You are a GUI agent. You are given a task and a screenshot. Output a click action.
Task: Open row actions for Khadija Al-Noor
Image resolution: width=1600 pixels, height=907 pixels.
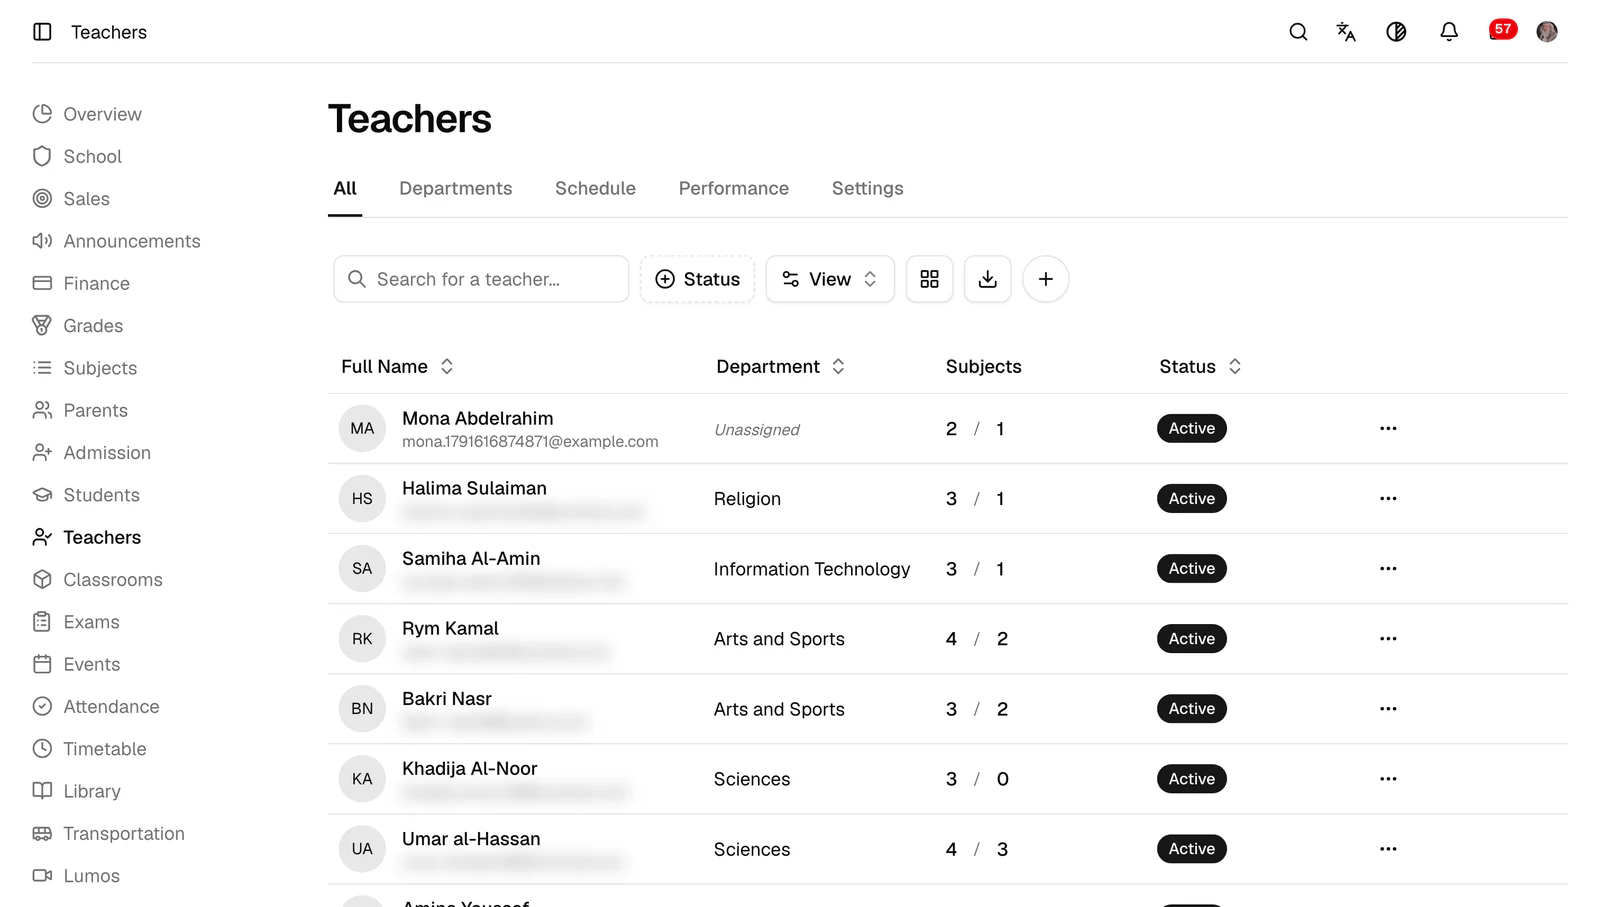pos(1388,778)
